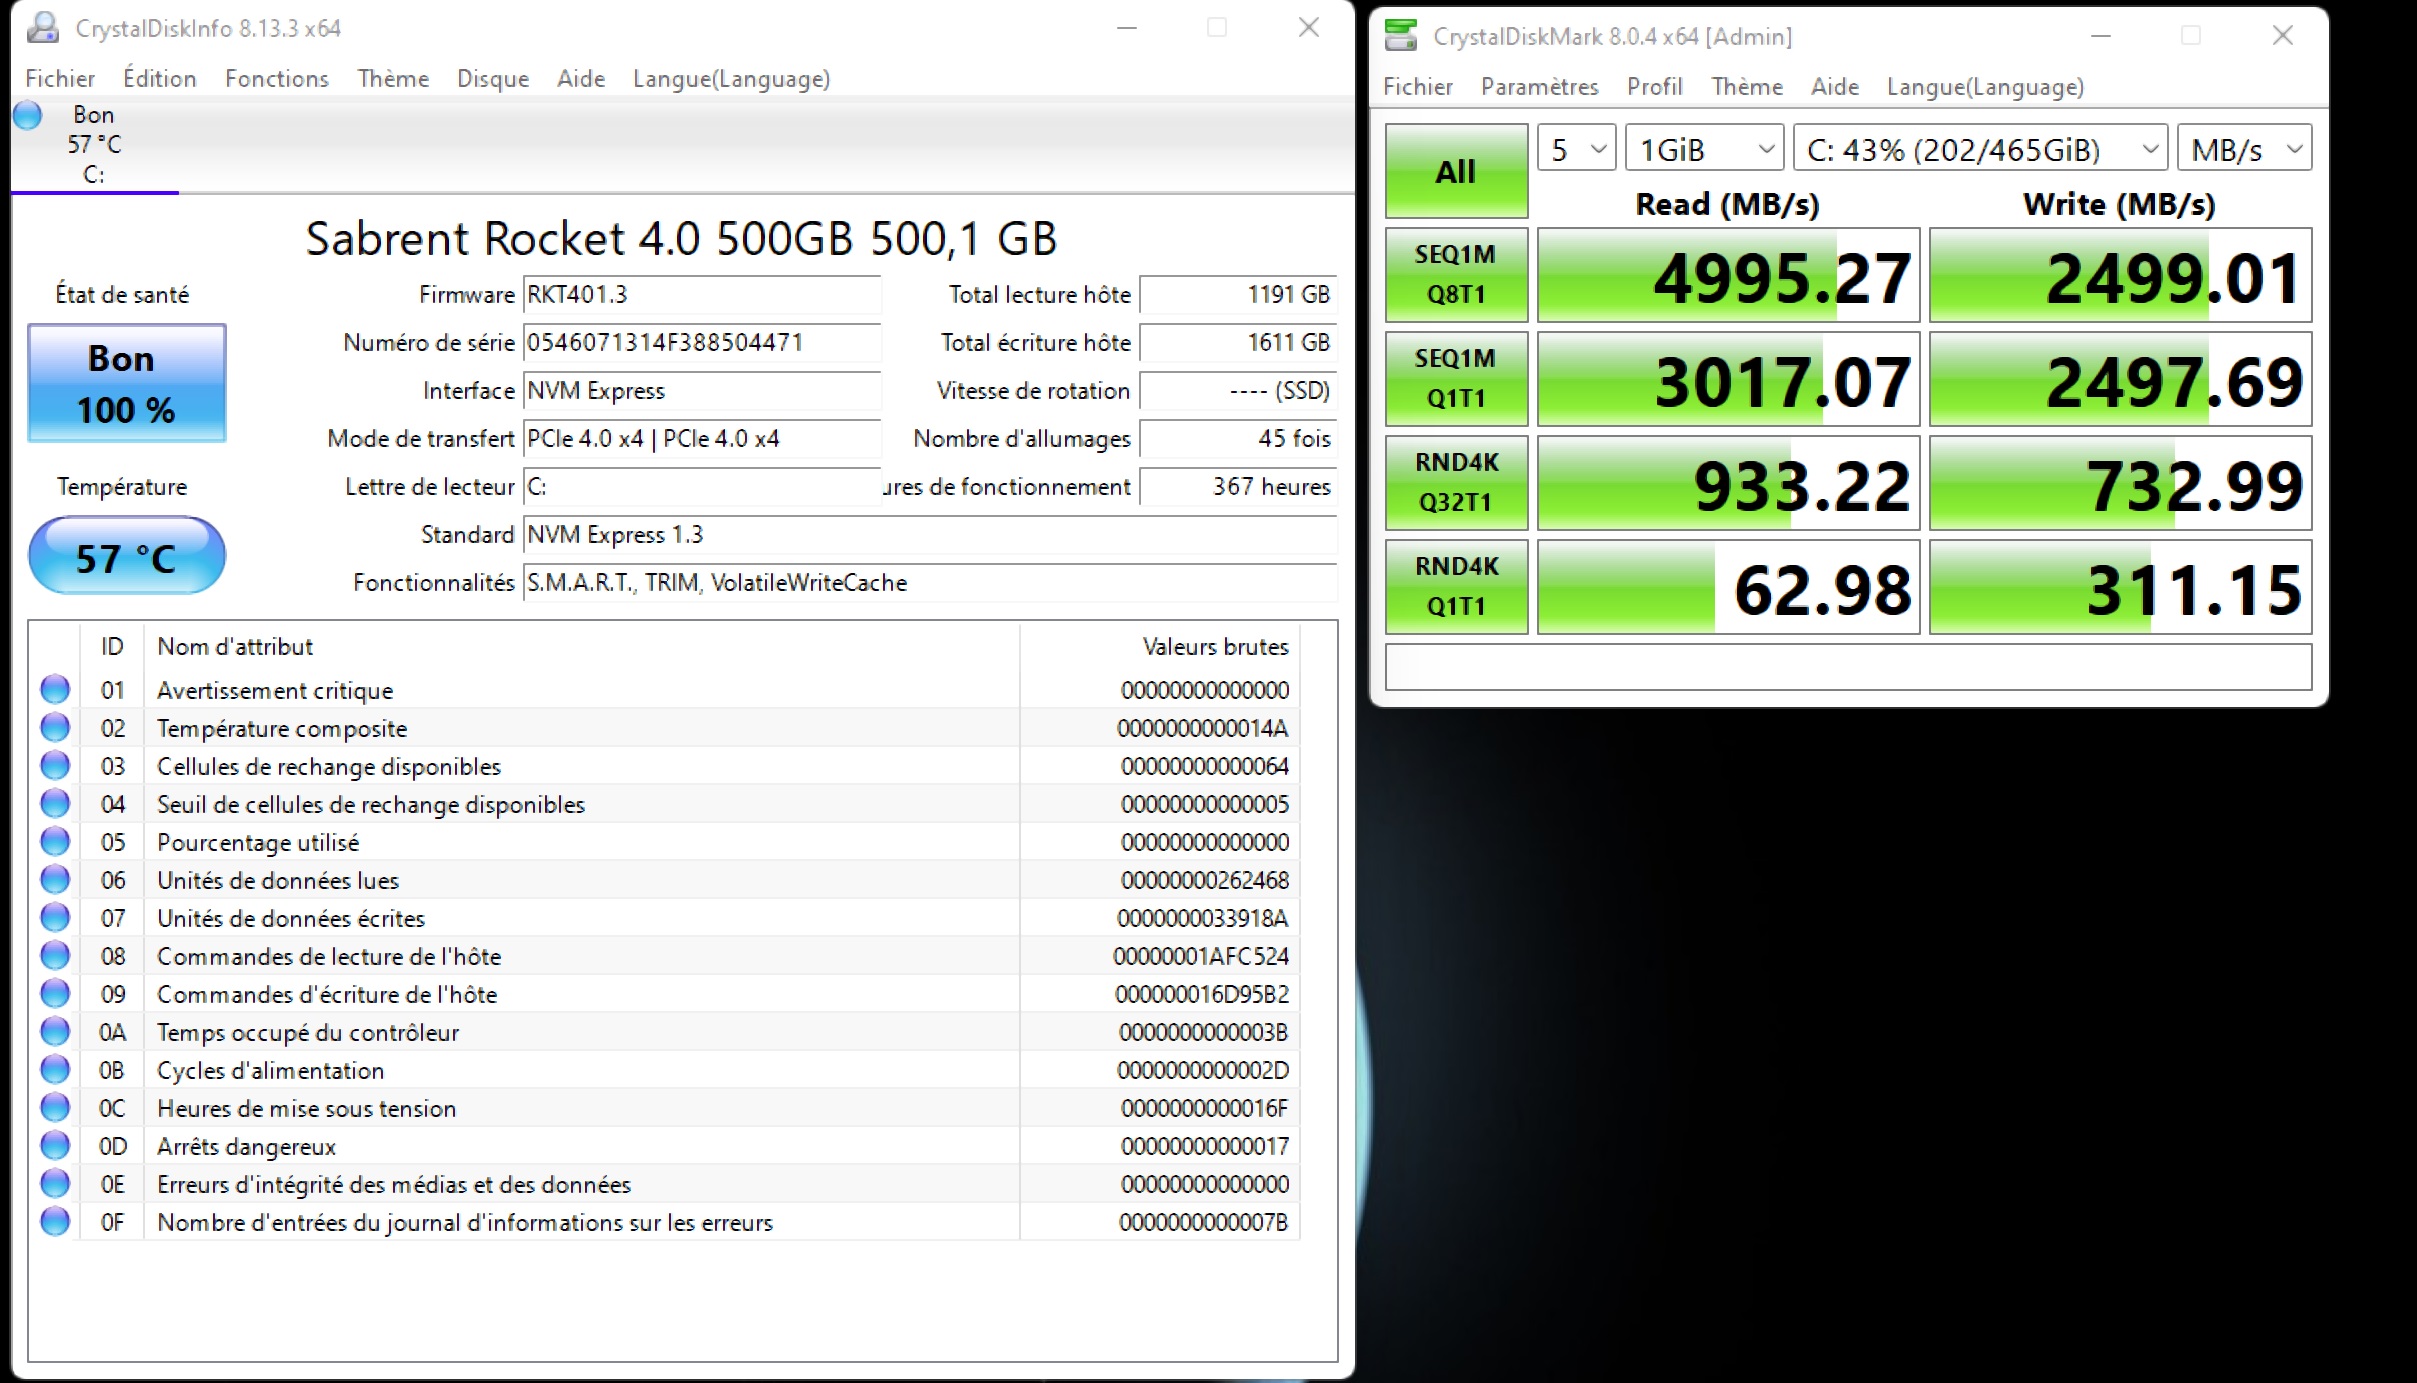2417x1383 pixels.
Task: Click status orb for Heures de mise sous tension
Action: (55, 1107)
